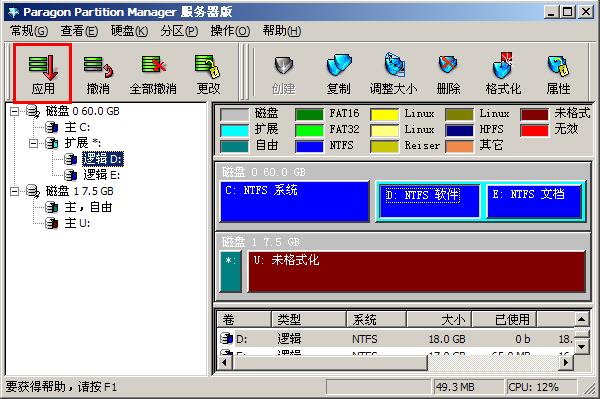This screenshot has width=600, height=399.
Task: Select 主，自由 in the disk tree
Action: coord(88,207)
